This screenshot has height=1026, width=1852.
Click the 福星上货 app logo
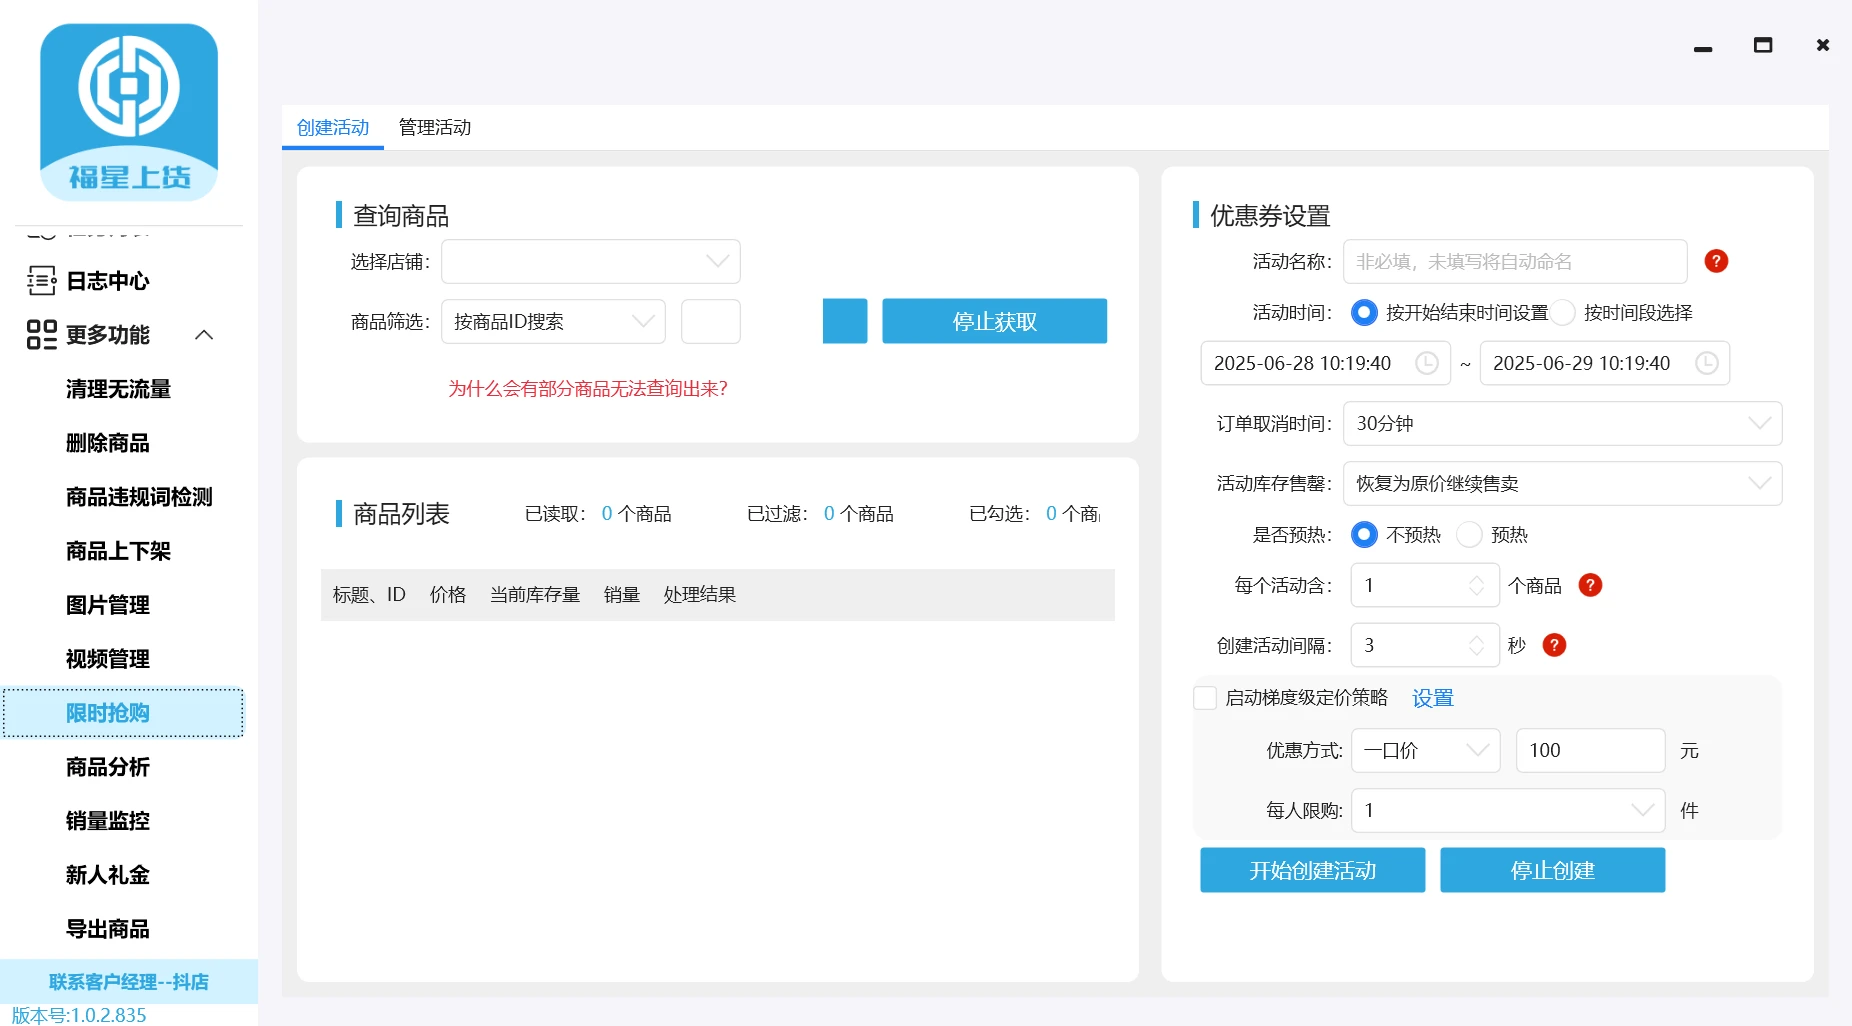tap(129, 112)
